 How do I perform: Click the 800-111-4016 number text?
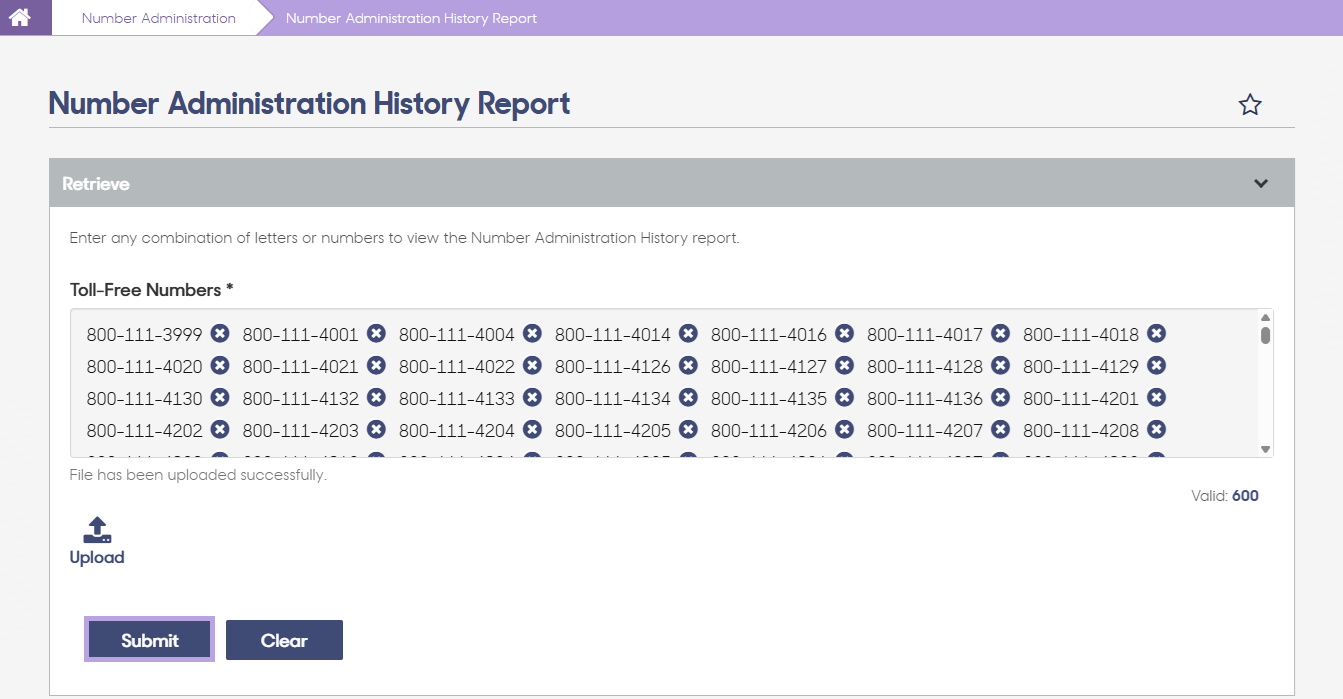point(769,334)
